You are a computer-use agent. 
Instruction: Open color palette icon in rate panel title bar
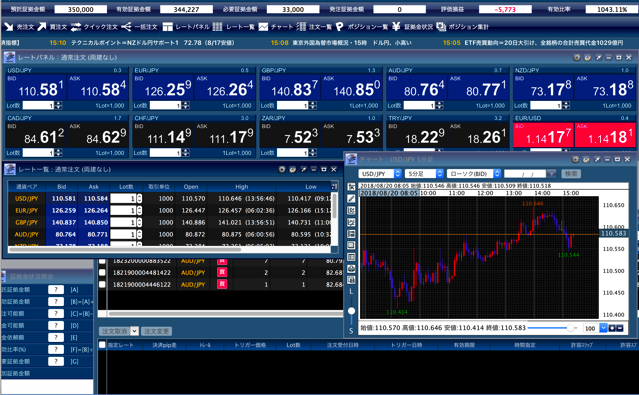[587, 57]
